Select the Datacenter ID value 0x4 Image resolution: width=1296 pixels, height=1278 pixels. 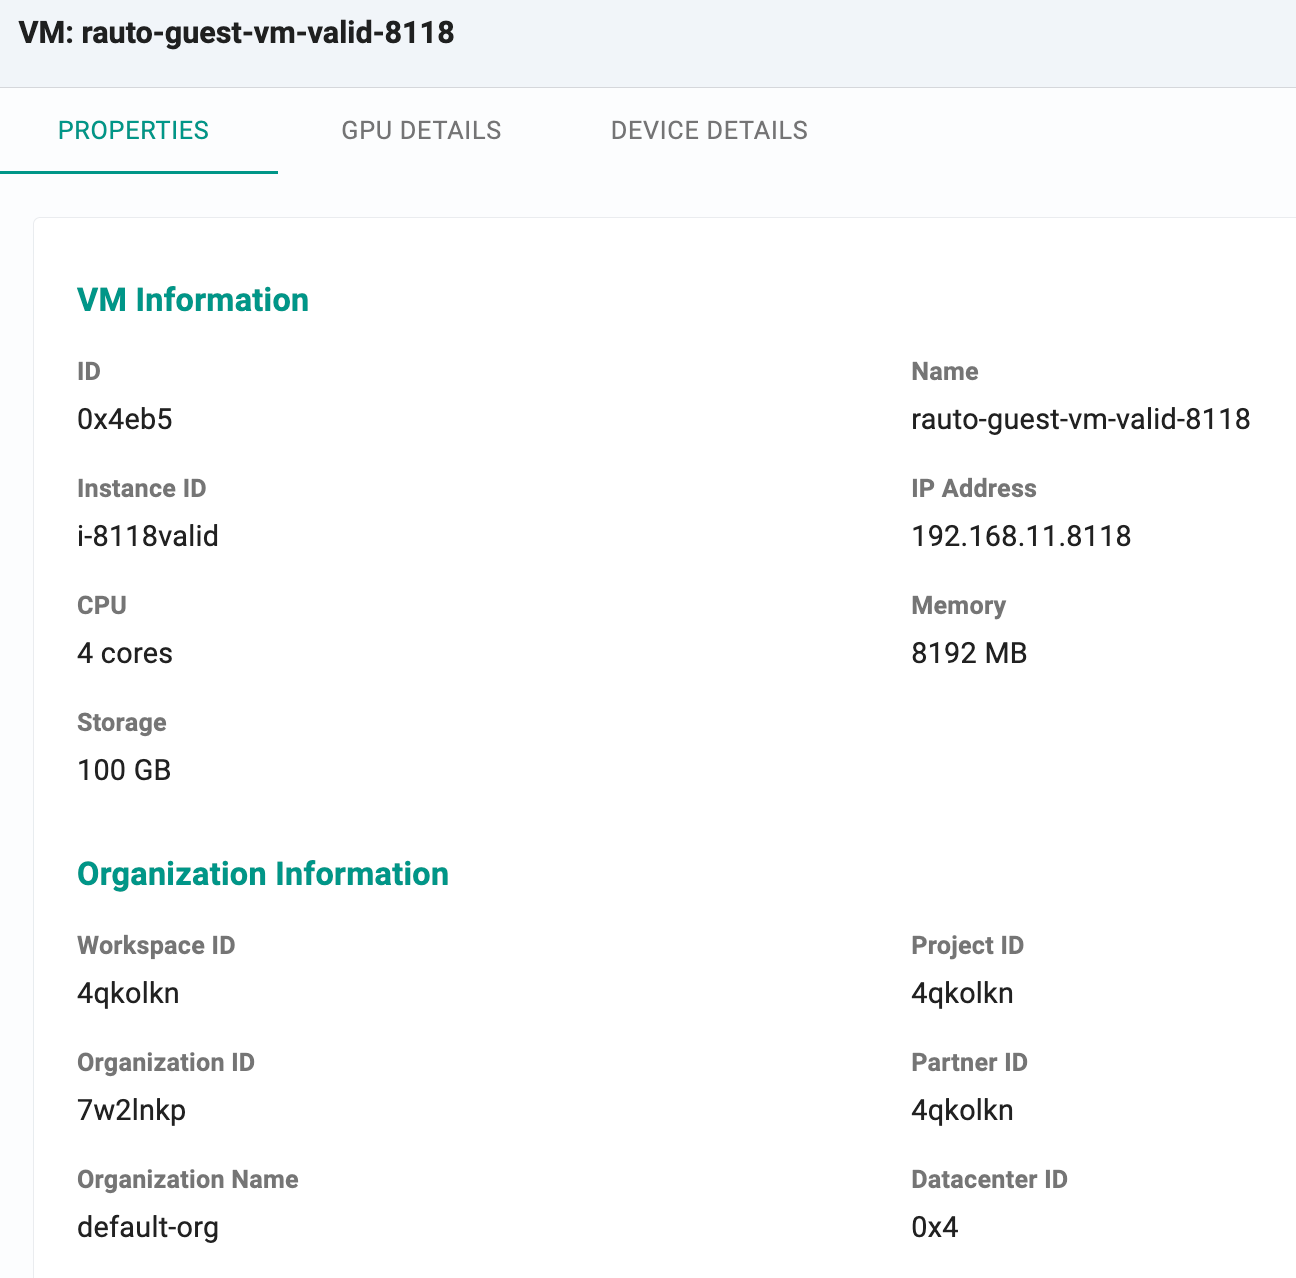coord(934,1227)
